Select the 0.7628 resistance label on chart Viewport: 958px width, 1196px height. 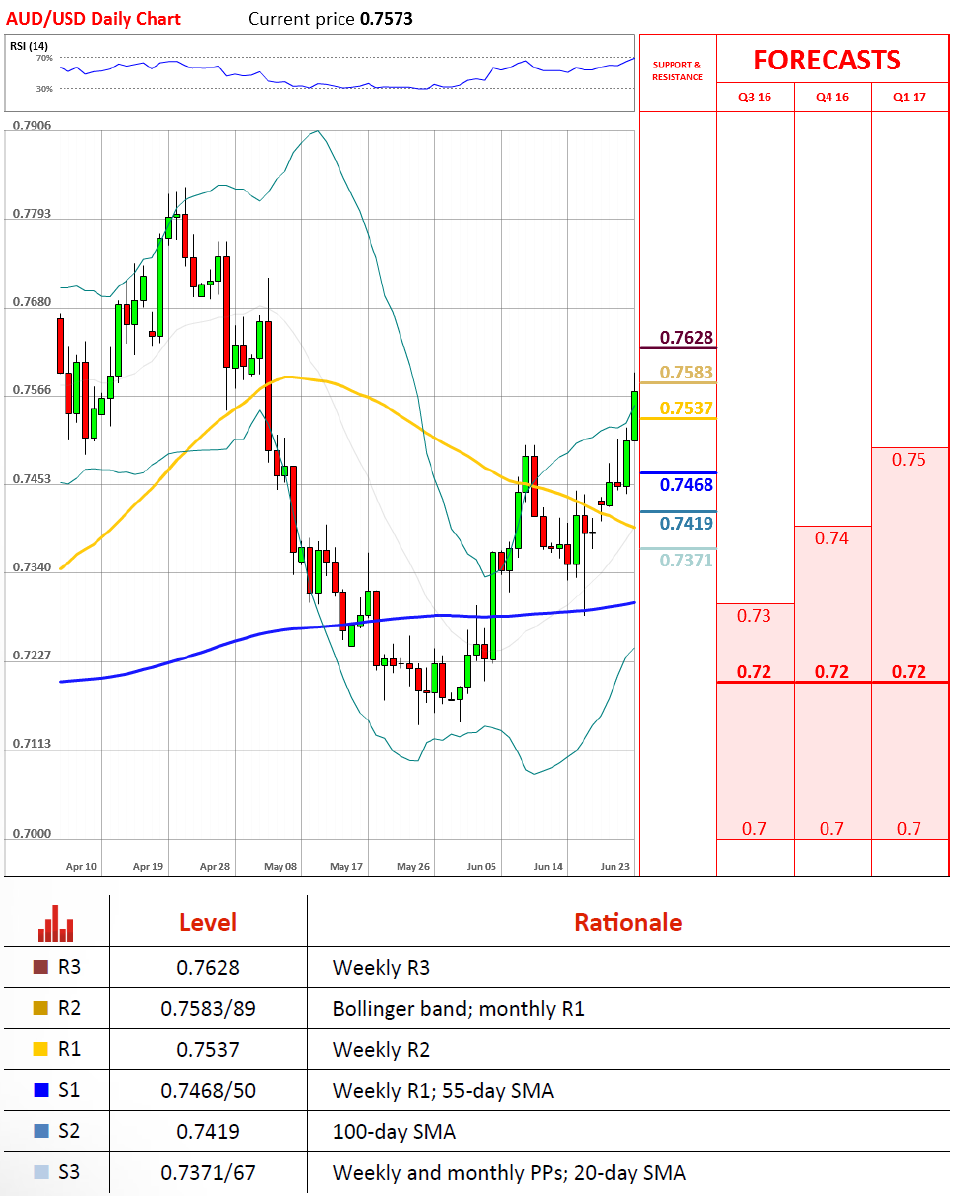(x=686, y=338)
